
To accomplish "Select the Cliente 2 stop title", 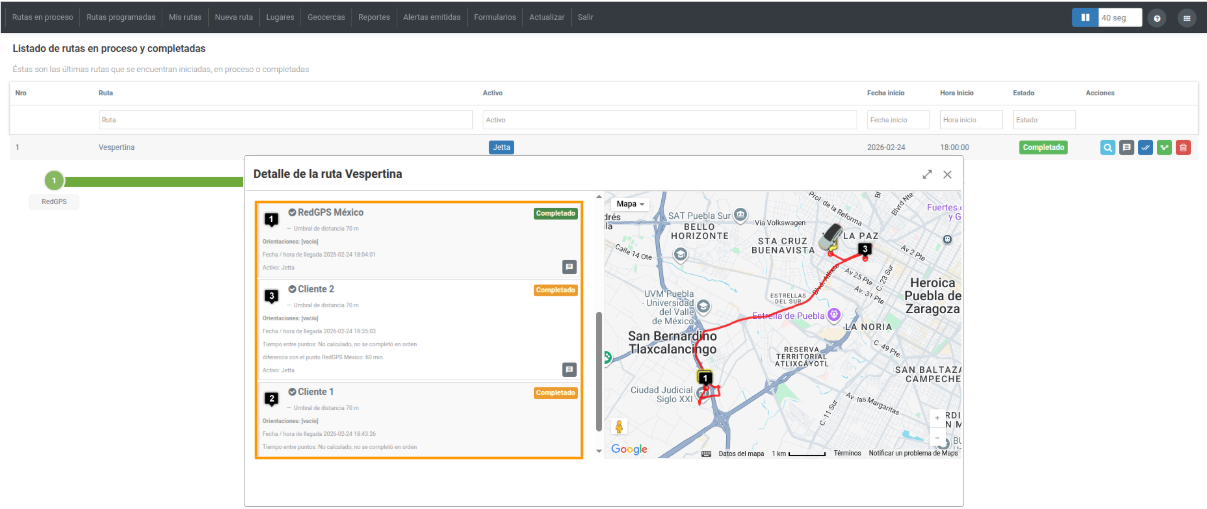I will (316, 289).
